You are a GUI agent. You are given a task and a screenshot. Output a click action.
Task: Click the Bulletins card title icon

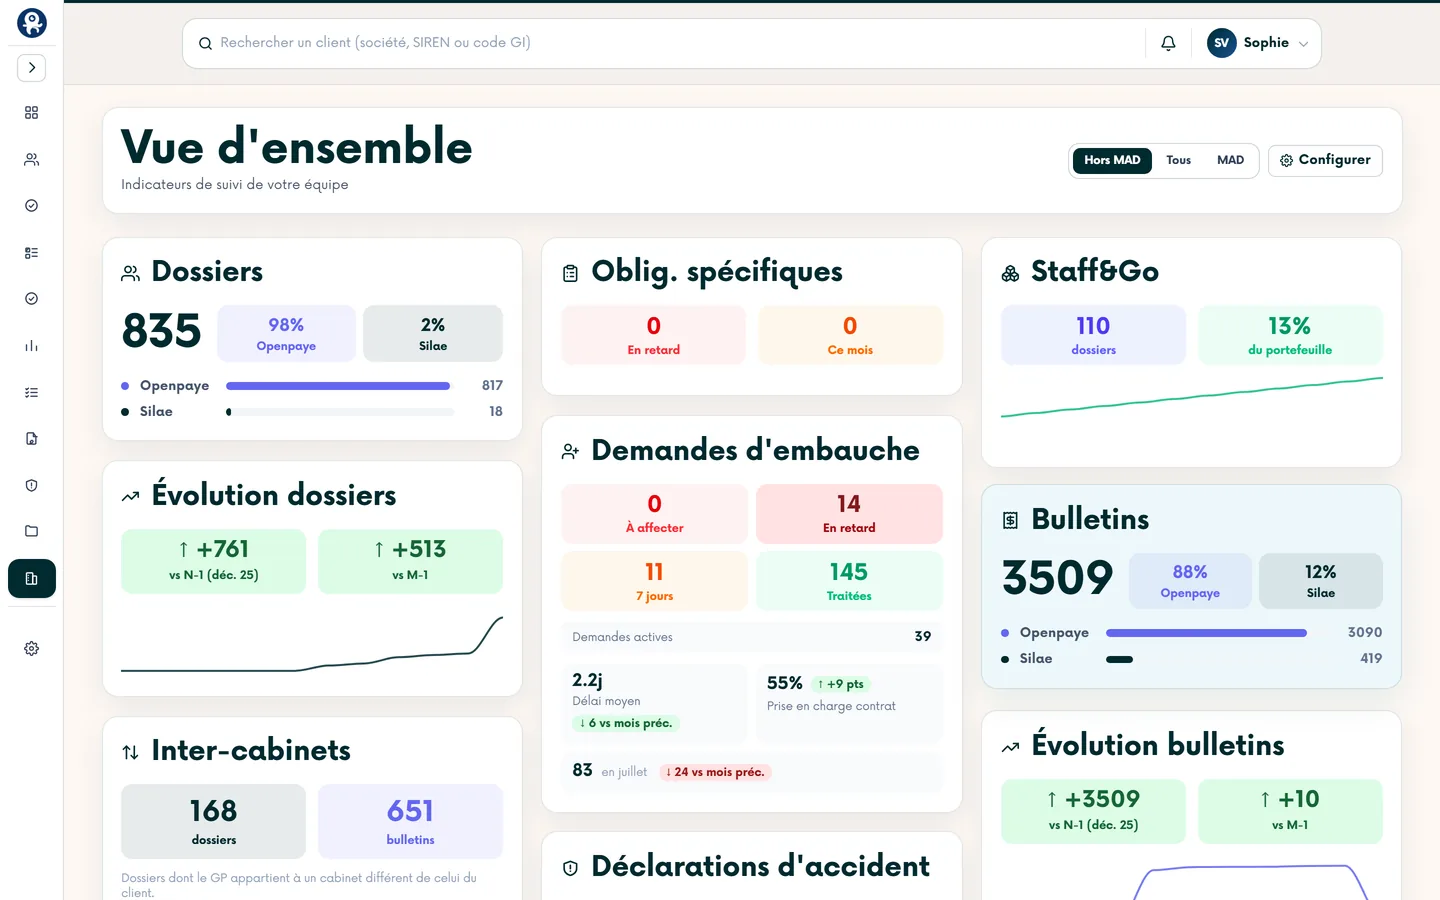1011,520
